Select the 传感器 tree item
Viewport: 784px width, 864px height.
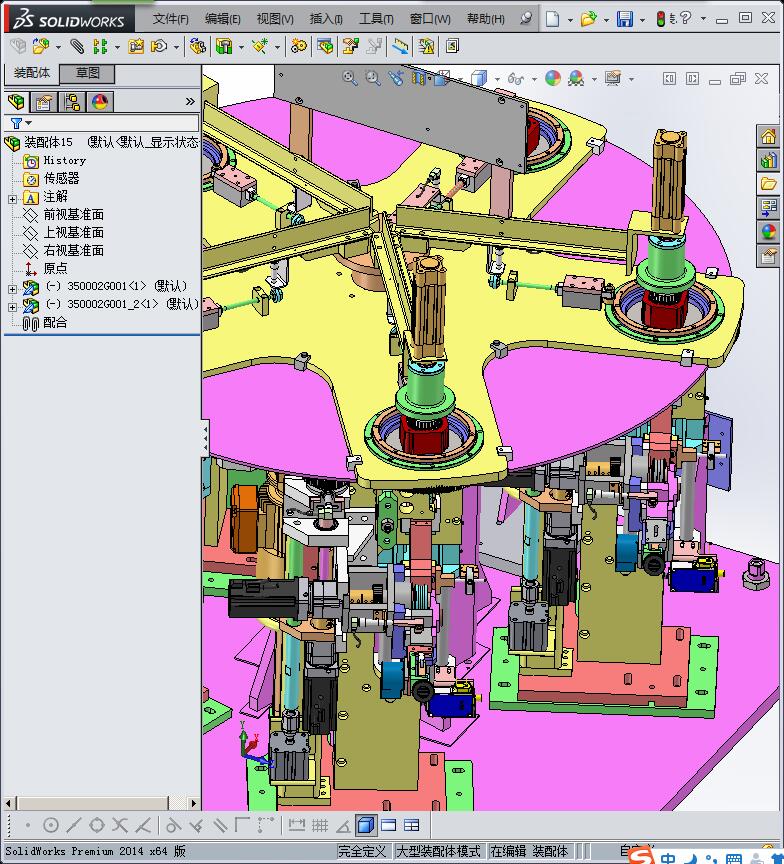coord(61,179)
